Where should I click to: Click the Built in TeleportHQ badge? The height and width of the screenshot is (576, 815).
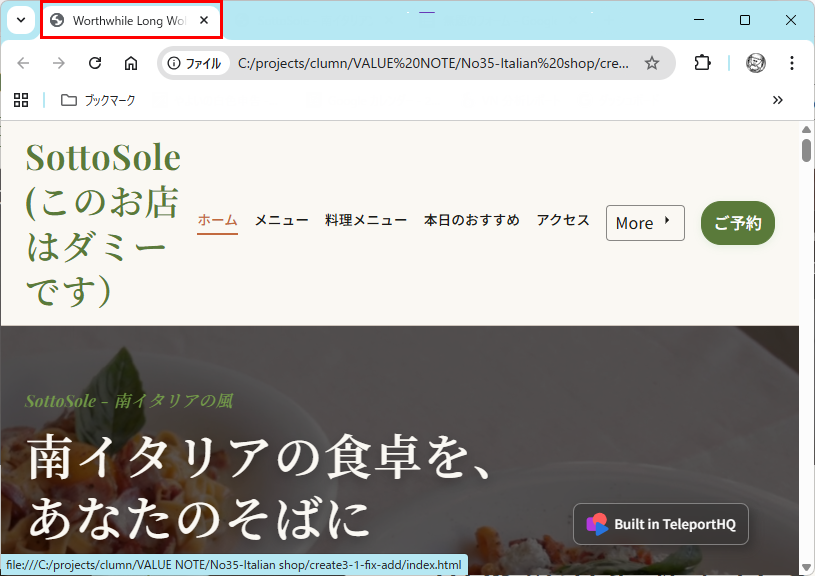click(660, 523)
